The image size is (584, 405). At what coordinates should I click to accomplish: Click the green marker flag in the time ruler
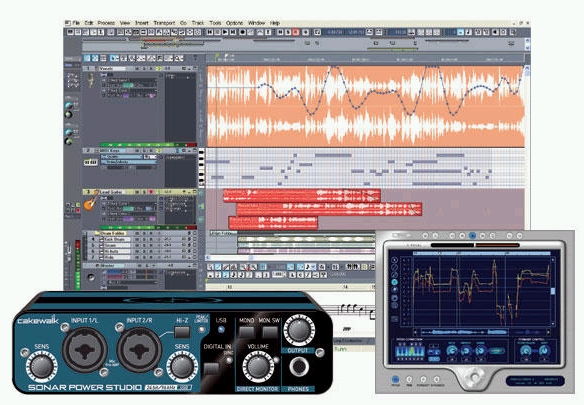point(217,56)
